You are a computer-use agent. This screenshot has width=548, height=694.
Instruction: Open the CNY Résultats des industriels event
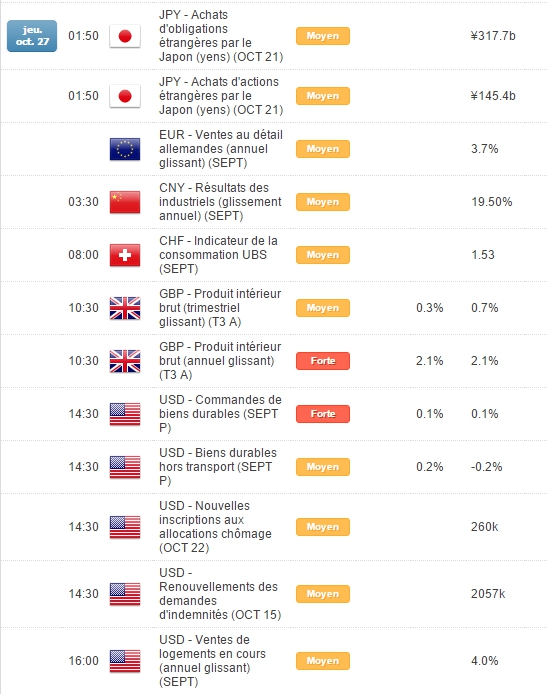tap(220, 202)
